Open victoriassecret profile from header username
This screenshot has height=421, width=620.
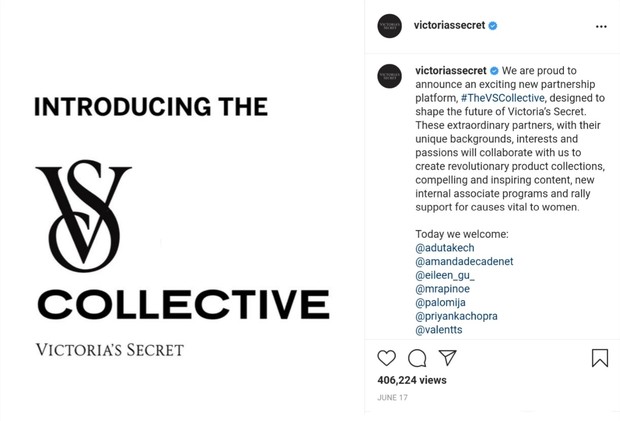click(450, 26)
